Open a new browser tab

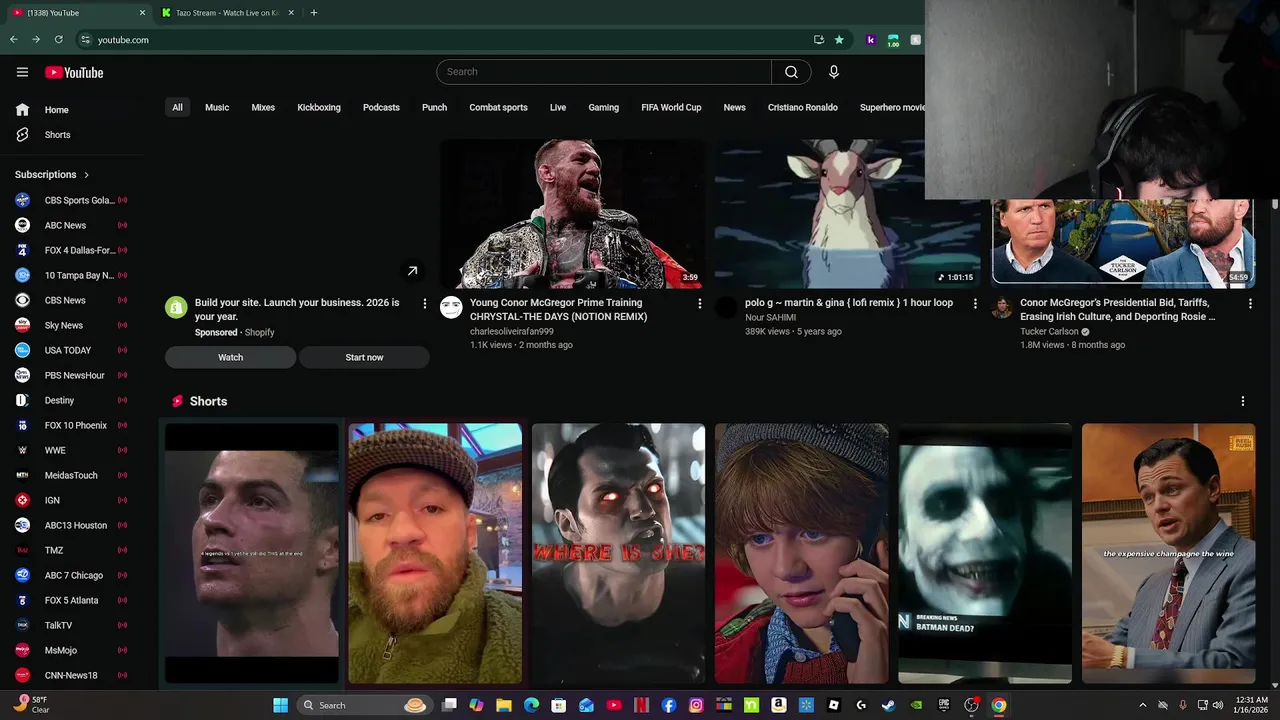313,13
